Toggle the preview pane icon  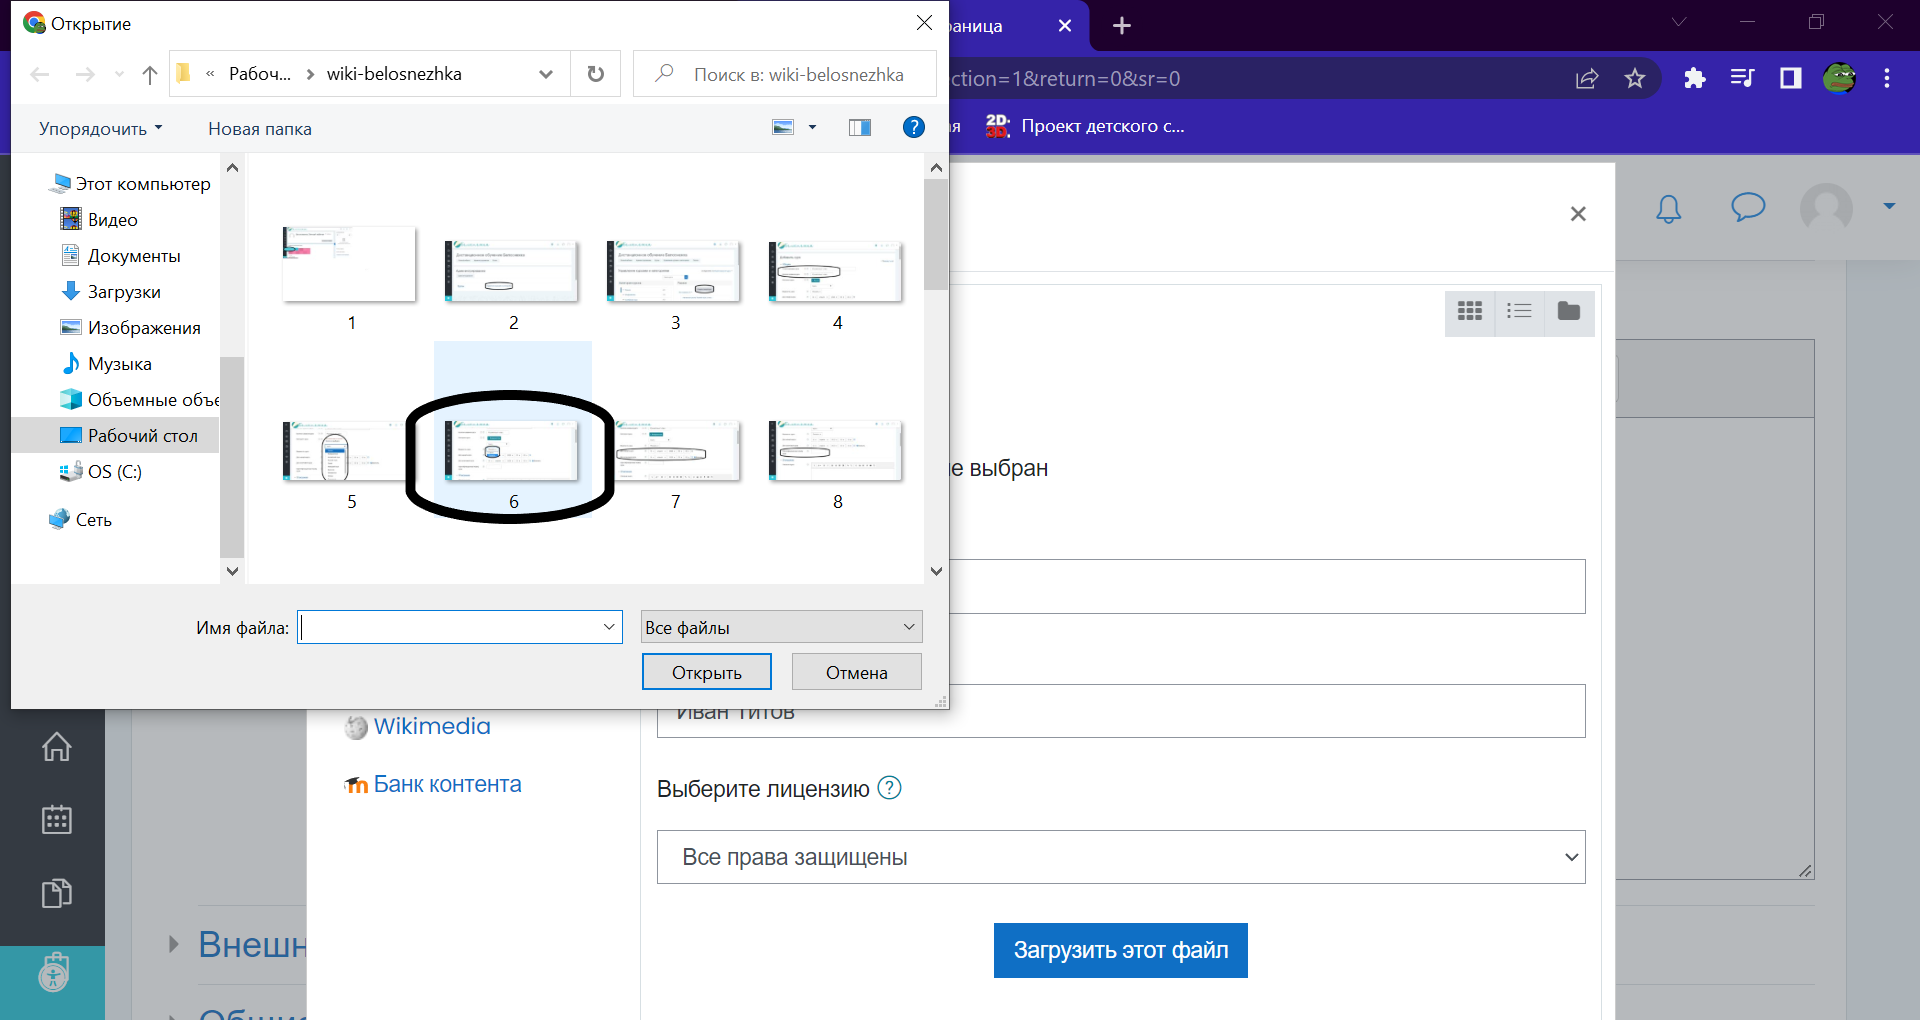pos(859,127)
